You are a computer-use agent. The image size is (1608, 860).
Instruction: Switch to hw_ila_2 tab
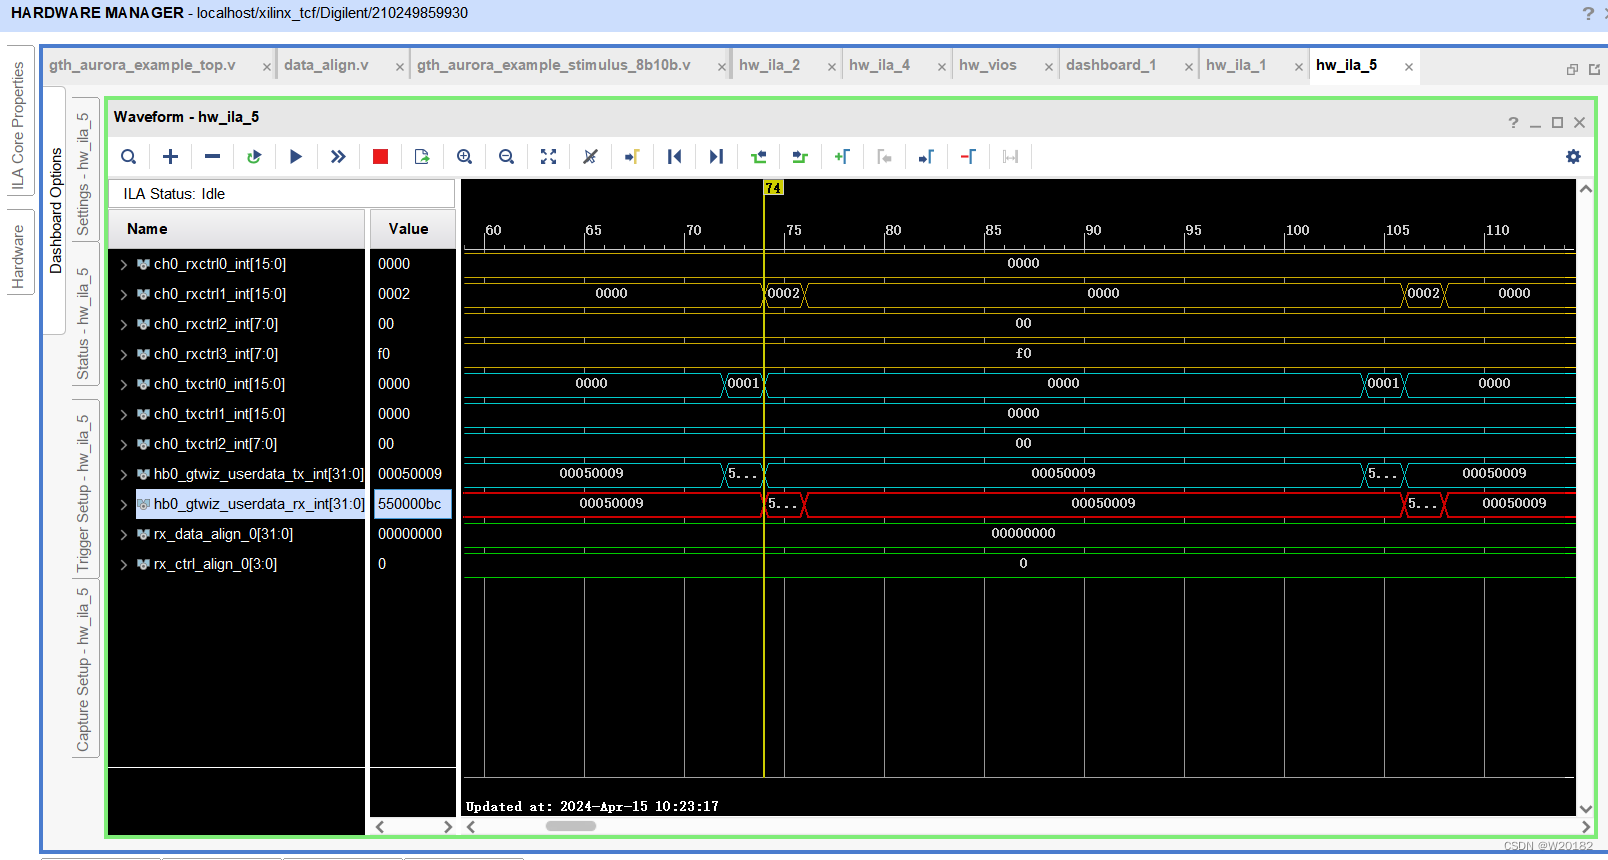[769, 65]
